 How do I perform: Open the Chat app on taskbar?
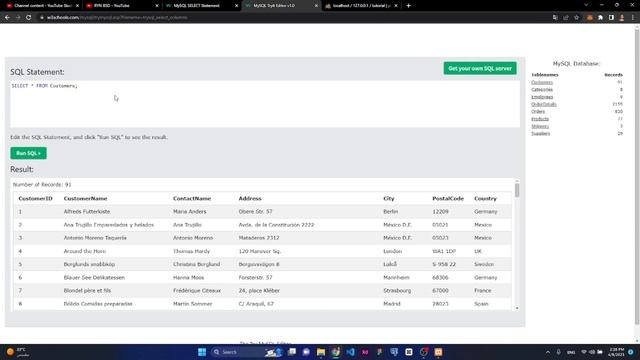click(306, 352)
